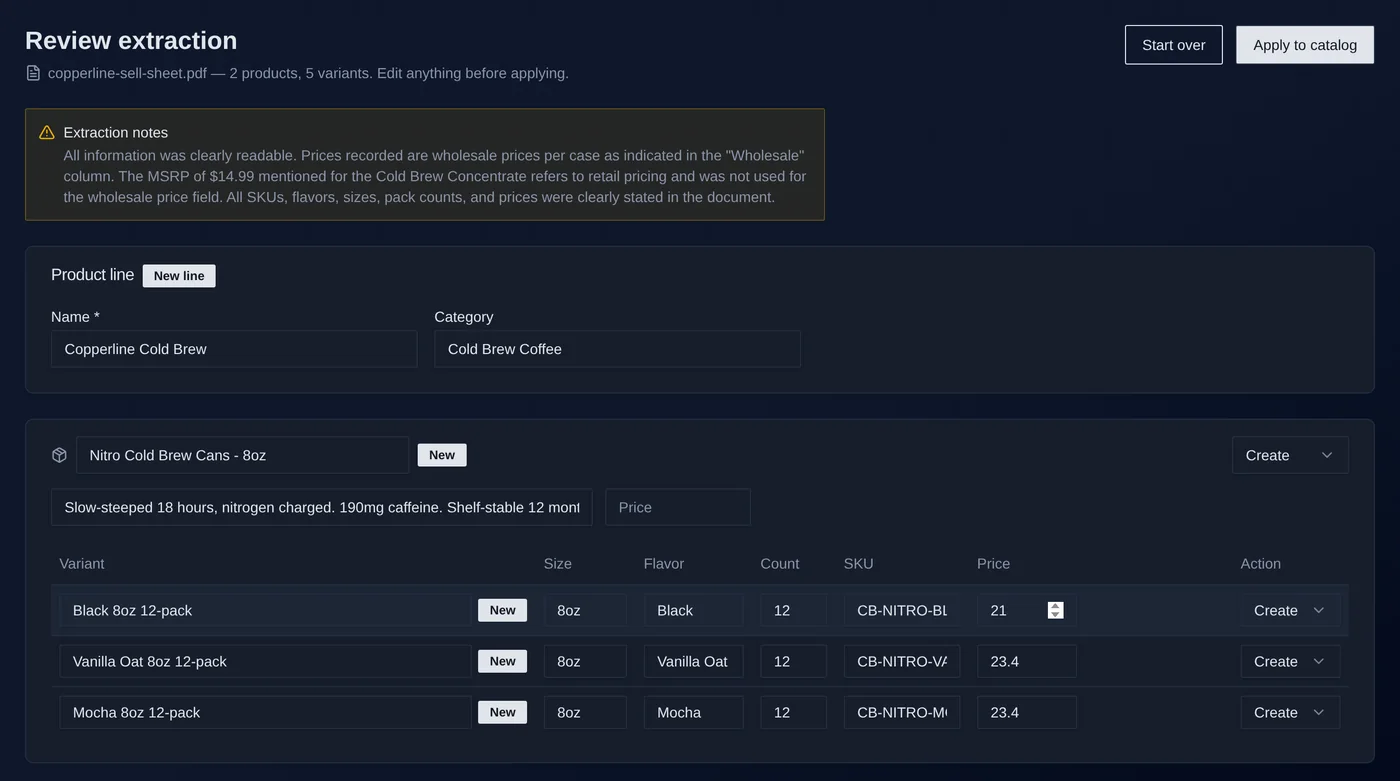Viewport: 1400px width, 781px height.
Task: Click the extraction notes warning icon
Action: click(46, 132)
